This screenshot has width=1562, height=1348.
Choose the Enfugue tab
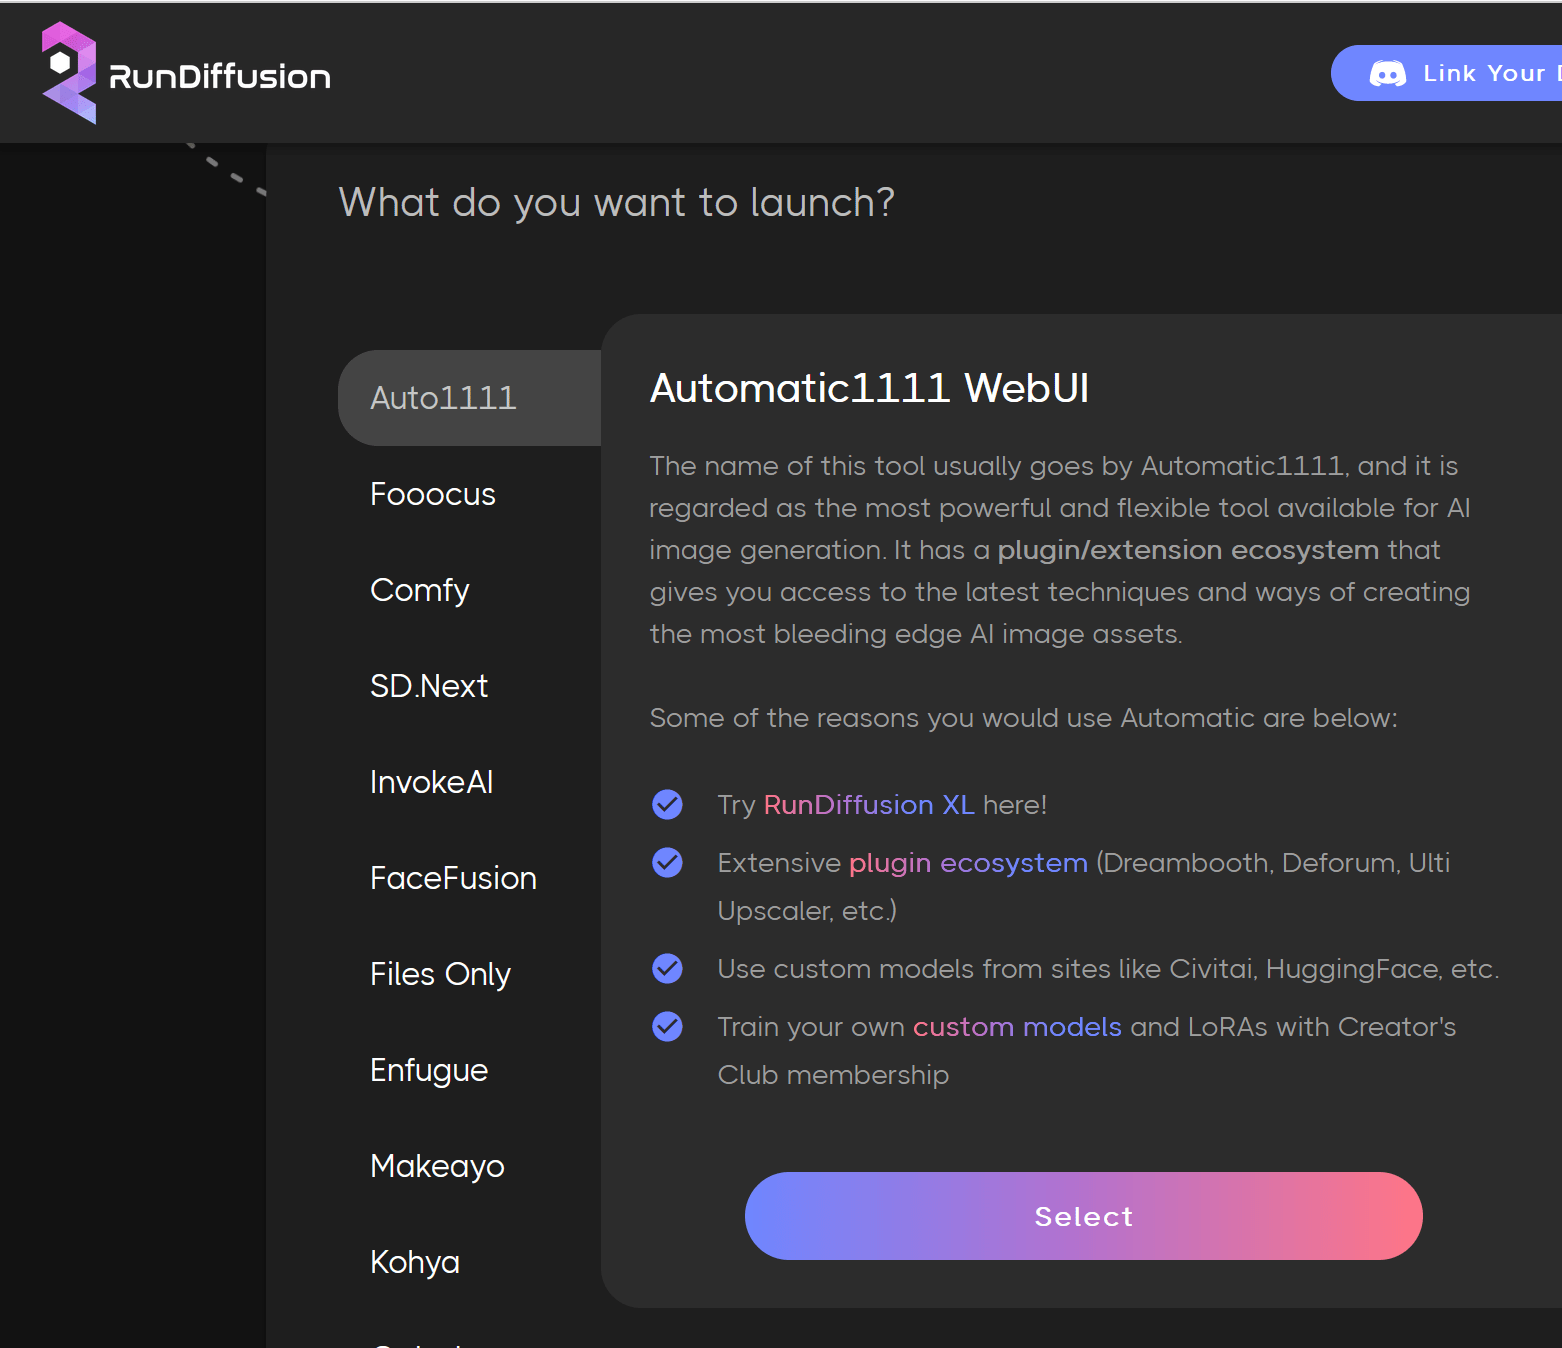click(x=429, y=1070)
